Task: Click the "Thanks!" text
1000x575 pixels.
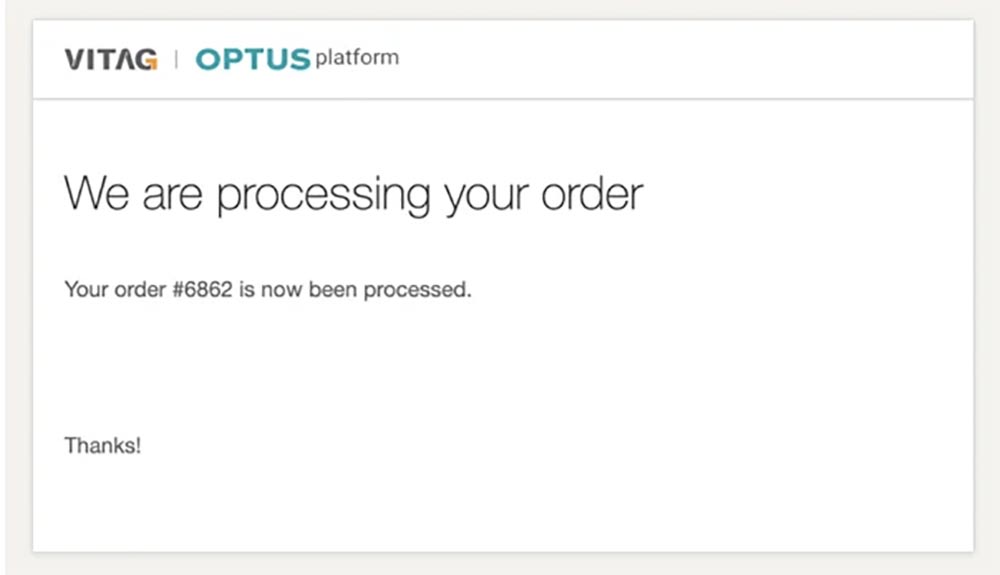Action: [x=103, y=446]
